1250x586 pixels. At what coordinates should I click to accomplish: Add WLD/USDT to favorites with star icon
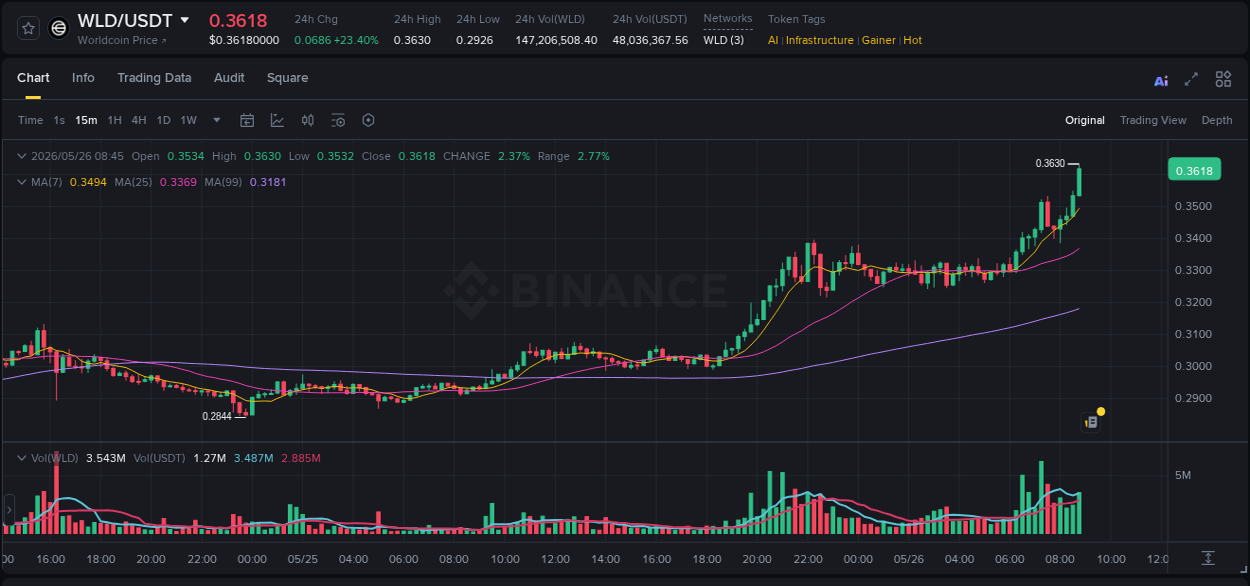(x=29, y=29)
